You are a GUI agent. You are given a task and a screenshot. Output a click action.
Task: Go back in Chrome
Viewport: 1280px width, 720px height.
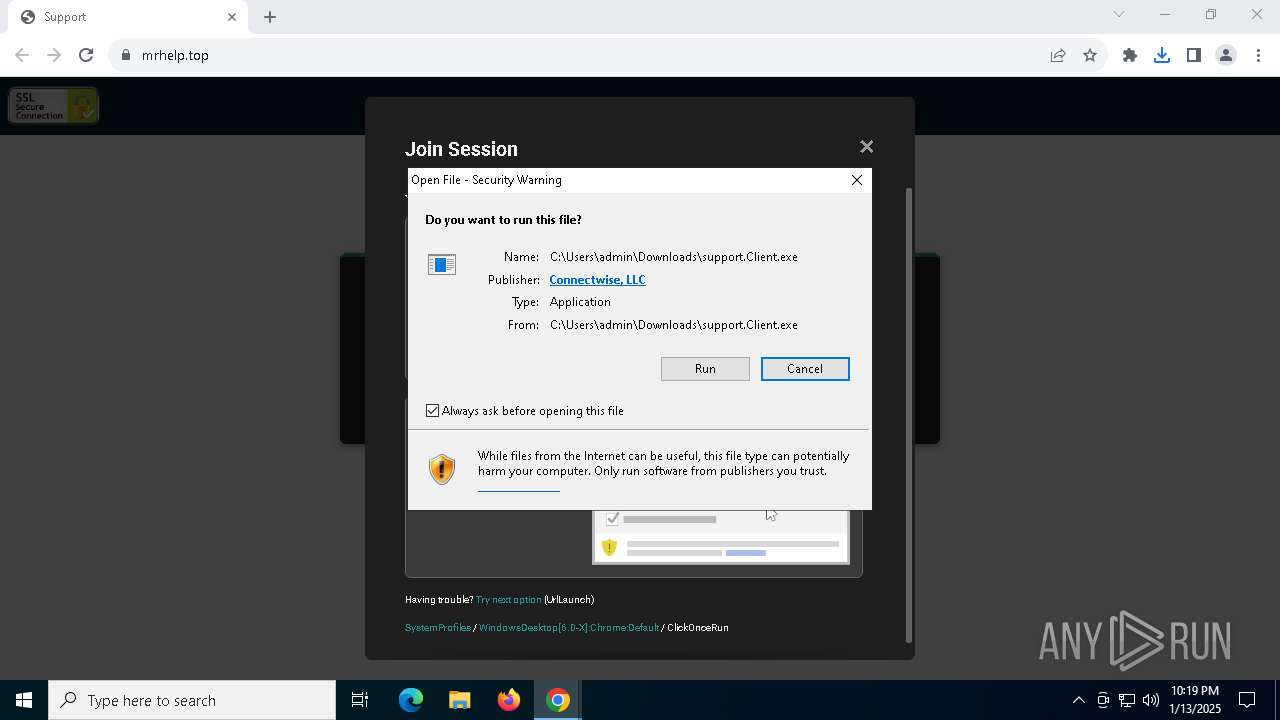click(x=22, y=55)
